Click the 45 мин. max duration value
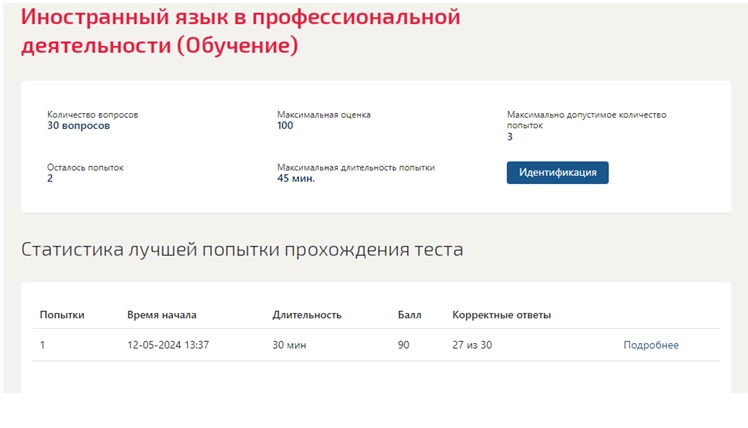Screen dimensions: 748x428 pyautogui.click(x=296, y=178)
